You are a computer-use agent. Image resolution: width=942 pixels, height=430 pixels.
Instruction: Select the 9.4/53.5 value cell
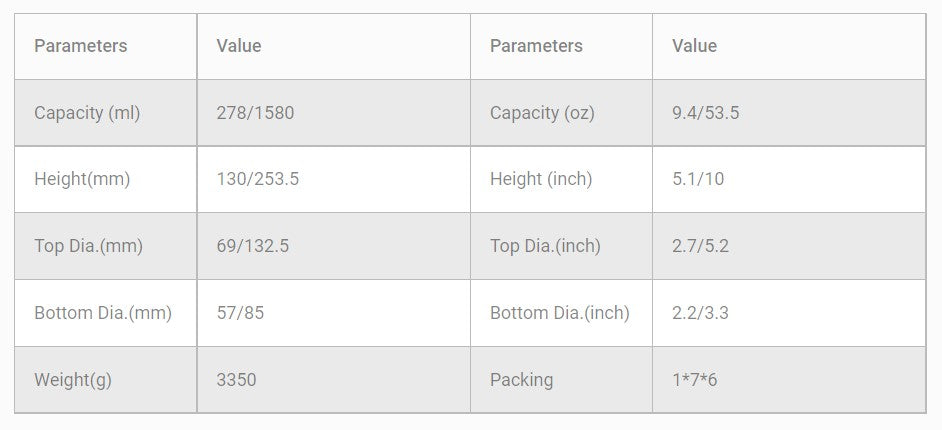pos(705,113)
